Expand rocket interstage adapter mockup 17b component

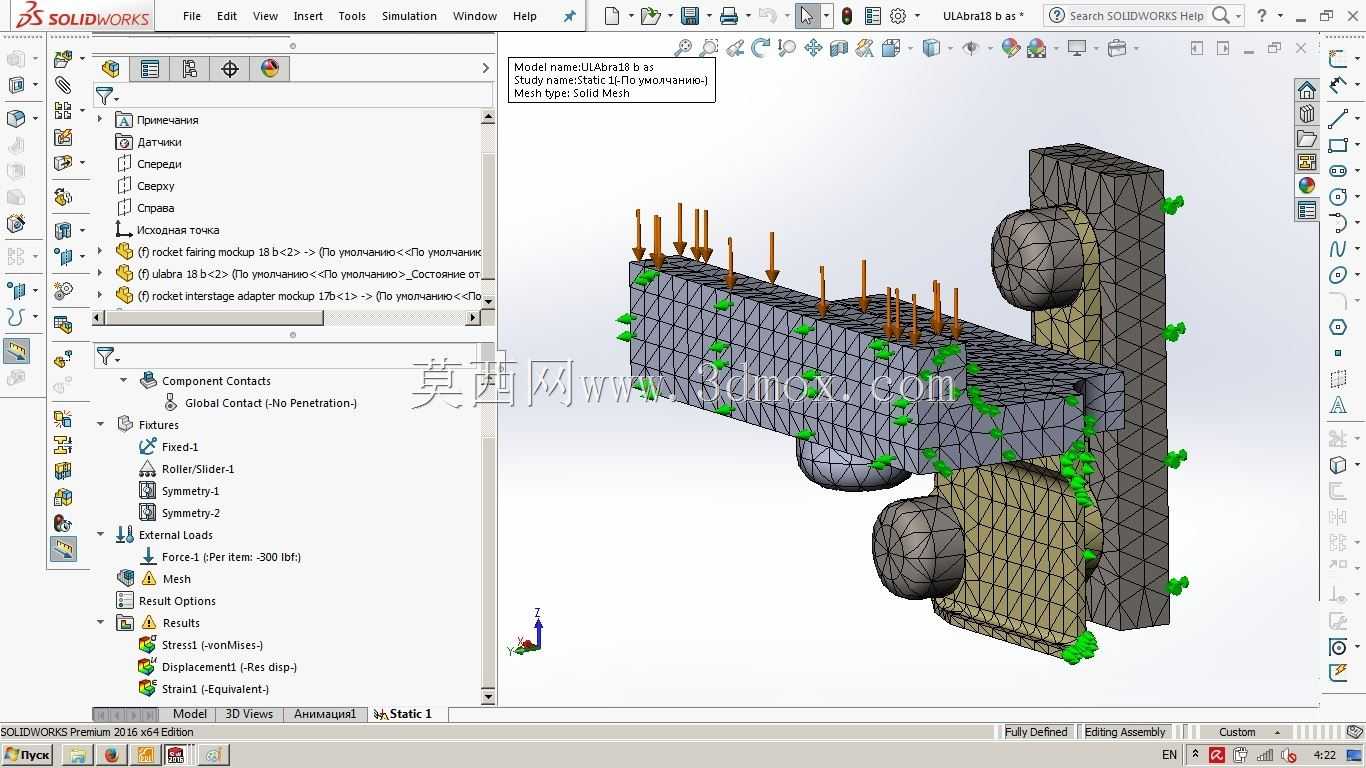(x=100, y=296)
